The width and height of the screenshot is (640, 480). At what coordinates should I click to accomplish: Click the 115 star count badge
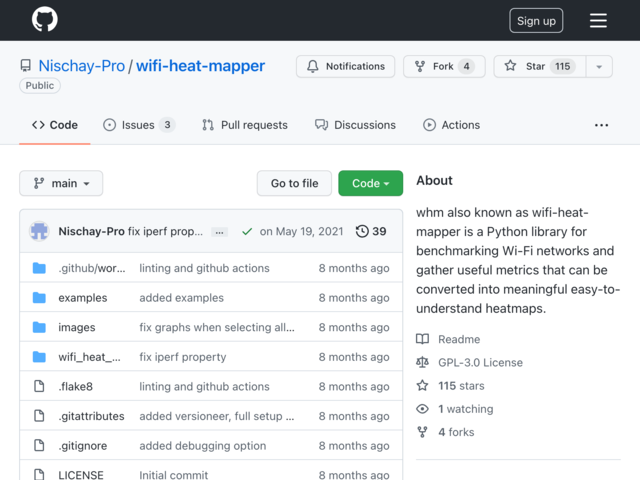(562, 66)
